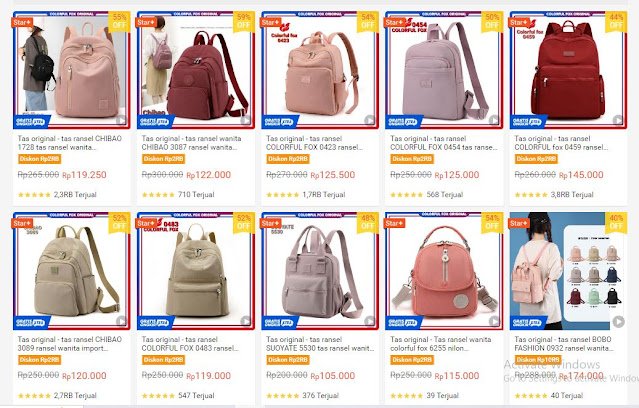
Task: Click Diskon Rp2RB tag on CHIBAO 3087
Action: click(x=163, y=159)
